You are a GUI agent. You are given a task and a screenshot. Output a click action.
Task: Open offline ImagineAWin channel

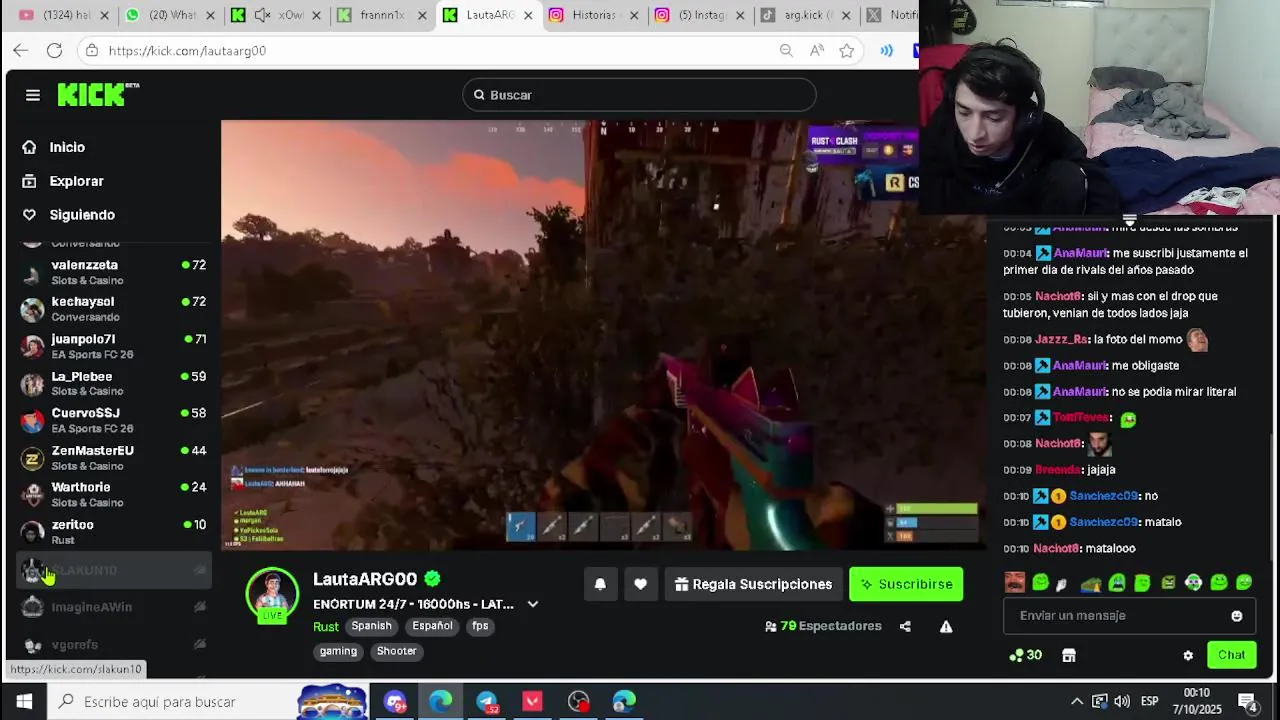(x=113, y=607)
